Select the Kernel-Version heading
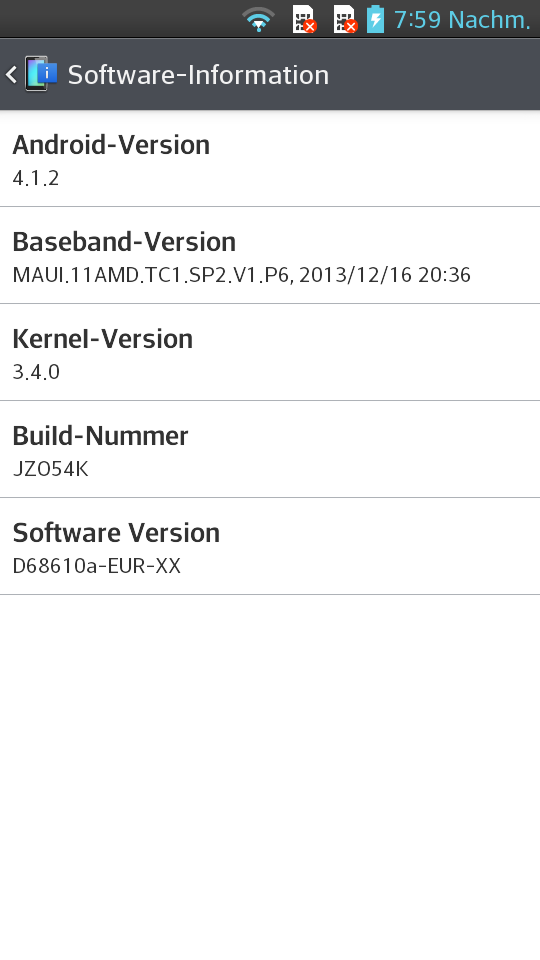The image size is (540, 960). [x=102, y=339]
